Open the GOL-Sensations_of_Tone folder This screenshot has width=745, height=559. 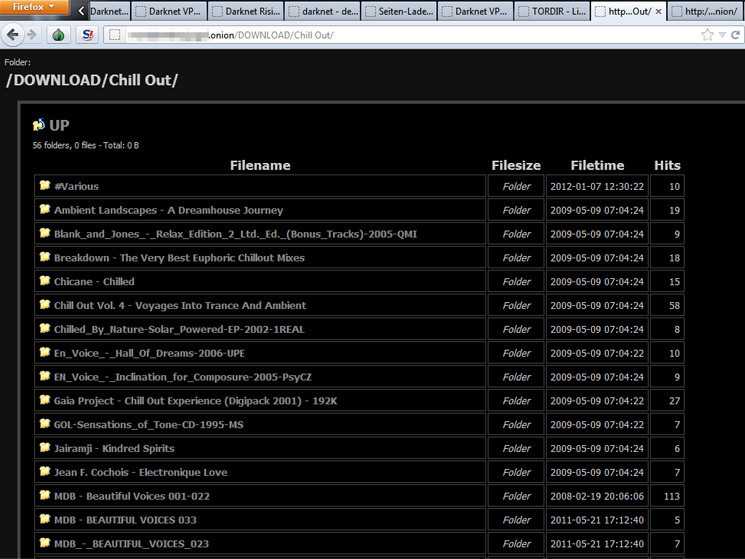click(x=149, y=425)
